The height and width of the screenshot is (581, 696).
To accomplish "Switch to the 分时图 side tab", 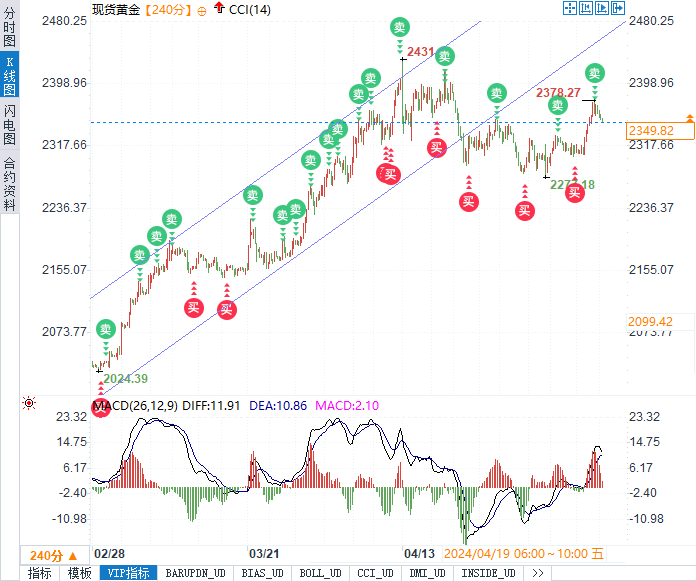I will click(x=9, y=27).
